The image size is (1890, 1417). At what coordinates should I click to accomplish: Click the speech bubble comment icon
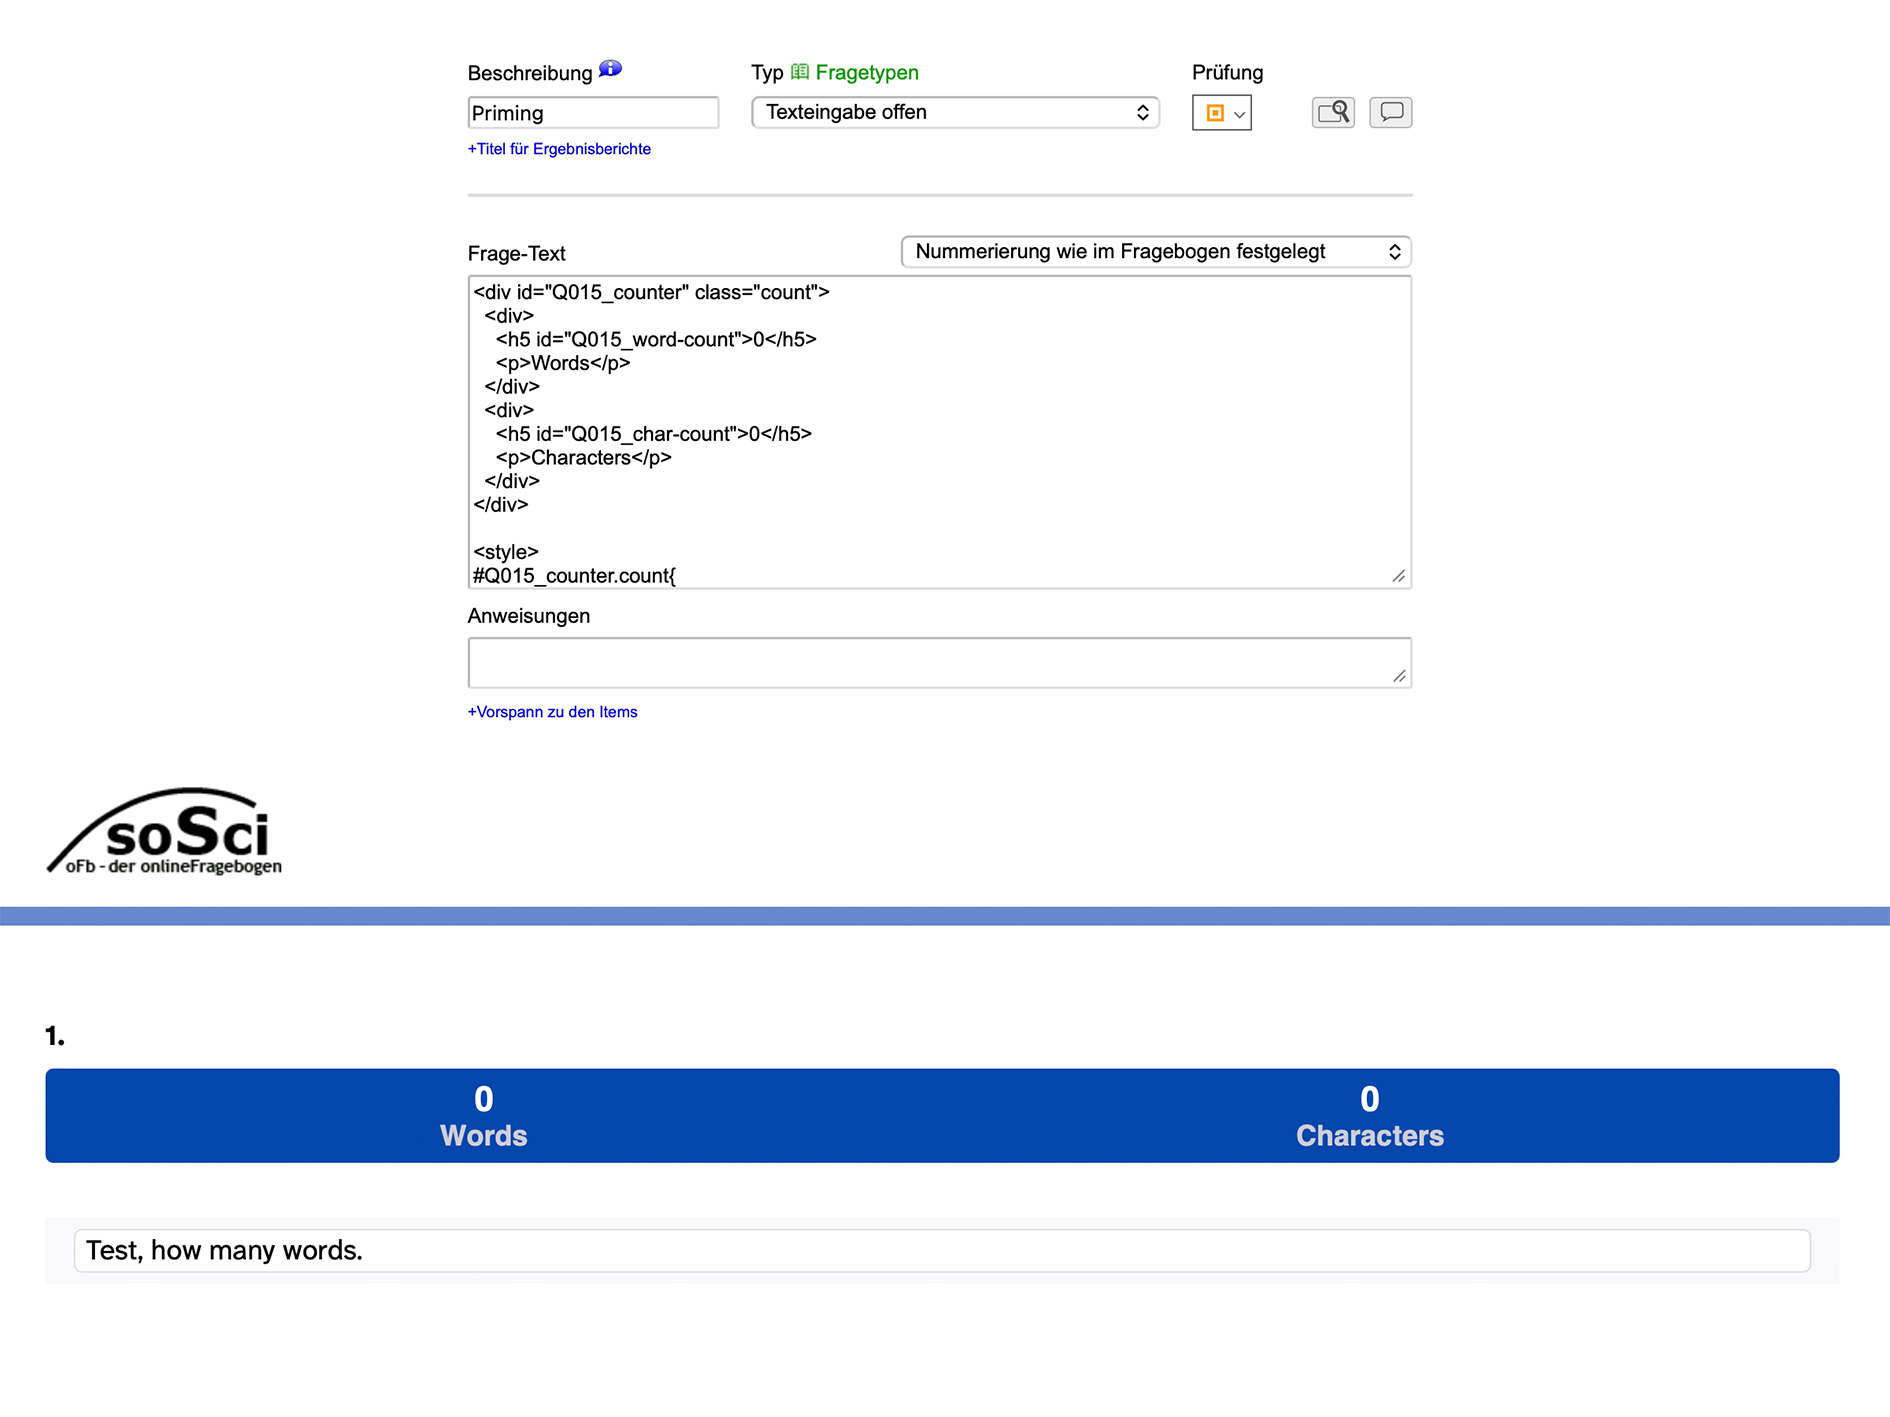[x=1390, y=112]
